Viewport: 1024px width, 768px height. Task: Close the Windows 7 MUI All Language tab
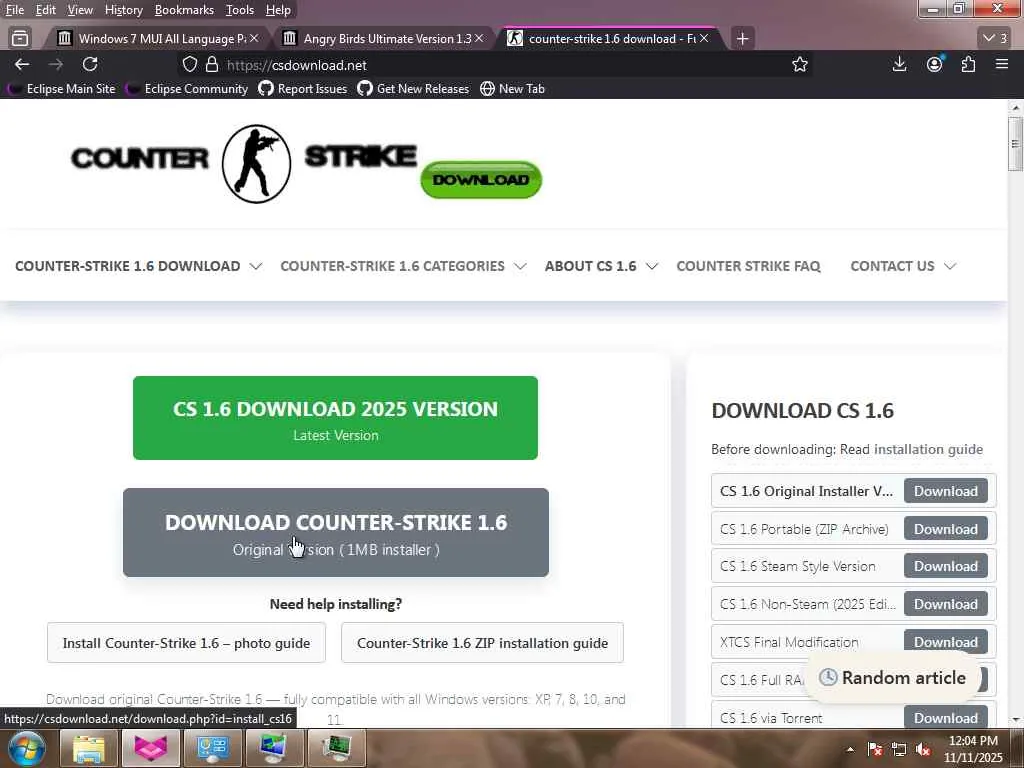[x=255, y=39]
